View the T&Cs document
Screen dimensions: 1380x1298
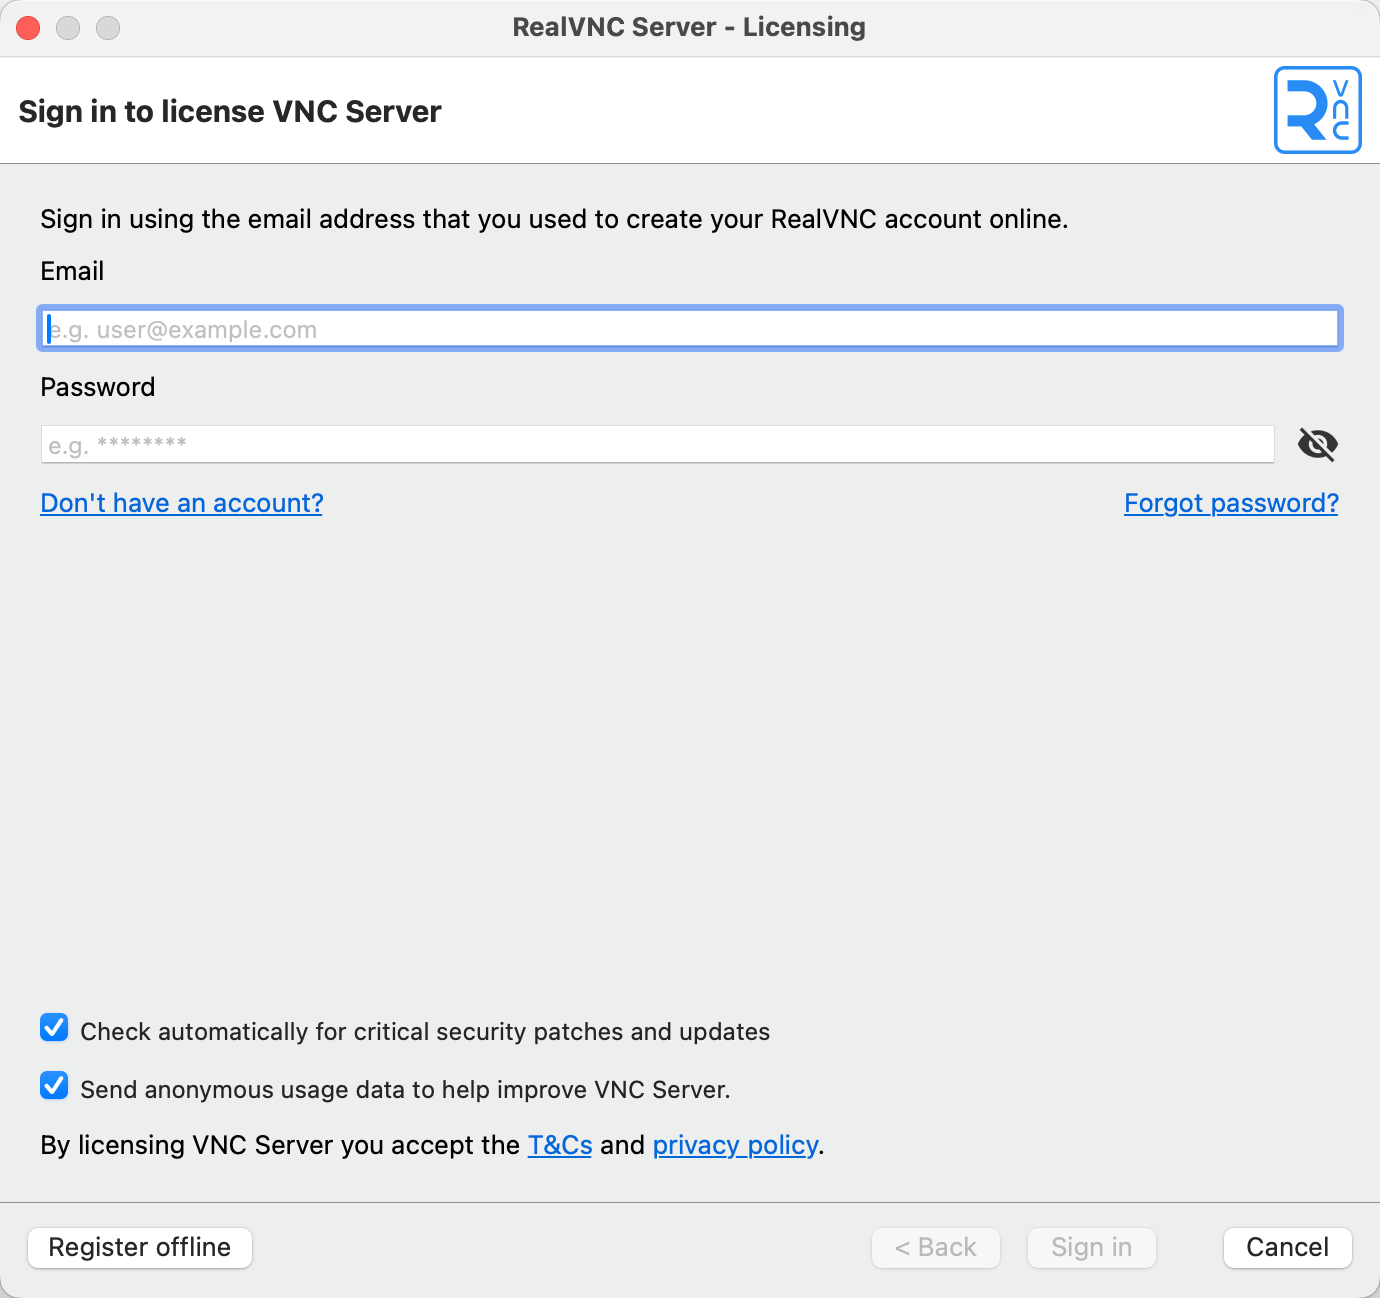coord(560,1145)
